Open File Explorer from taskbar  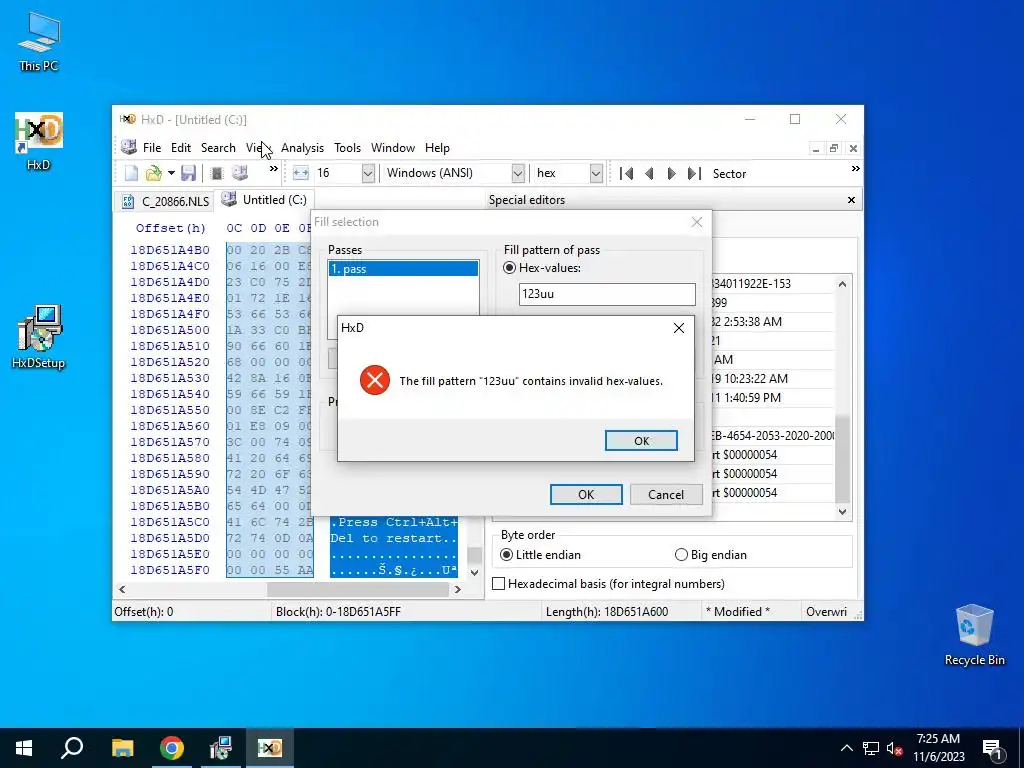pyautogui.click(x=122, y=748)
